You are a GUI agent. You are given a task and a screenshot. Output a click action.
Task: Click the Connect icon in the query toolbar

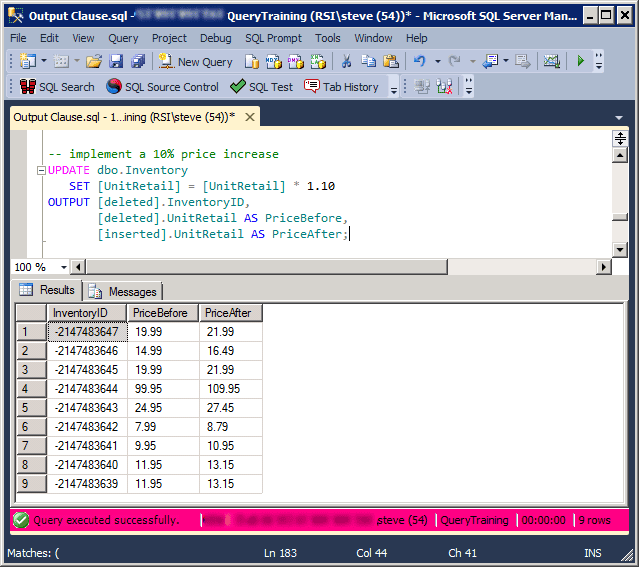click(x=422, y=87)
